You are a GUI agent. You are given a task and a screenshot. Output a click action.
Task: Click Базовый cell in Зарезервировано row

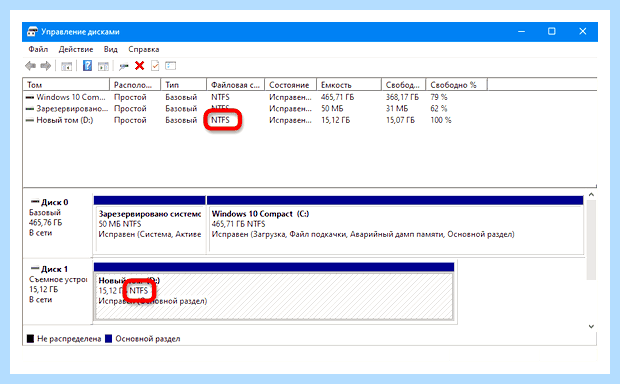[x=181, y=109]
